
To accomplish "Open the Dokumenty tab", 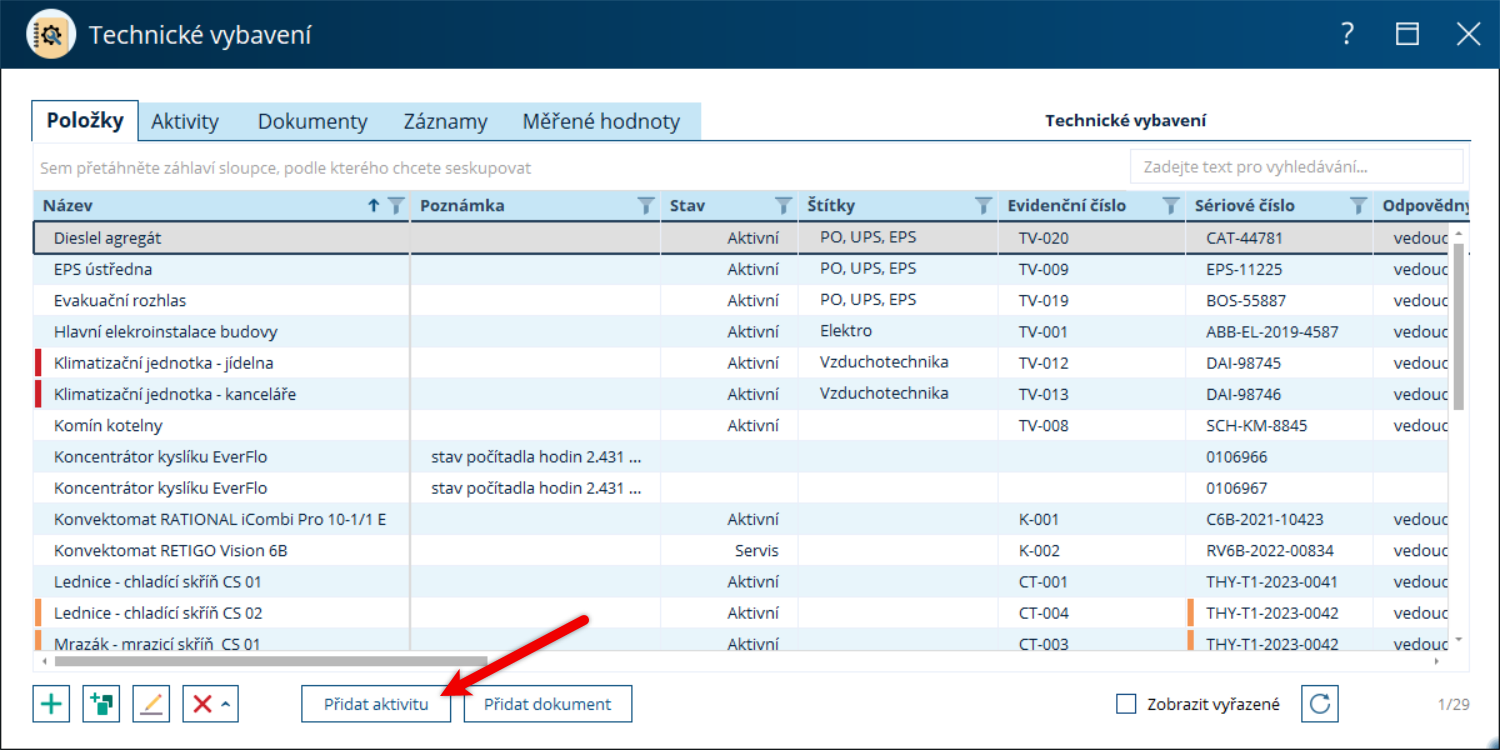I will (x=313, y=122).
